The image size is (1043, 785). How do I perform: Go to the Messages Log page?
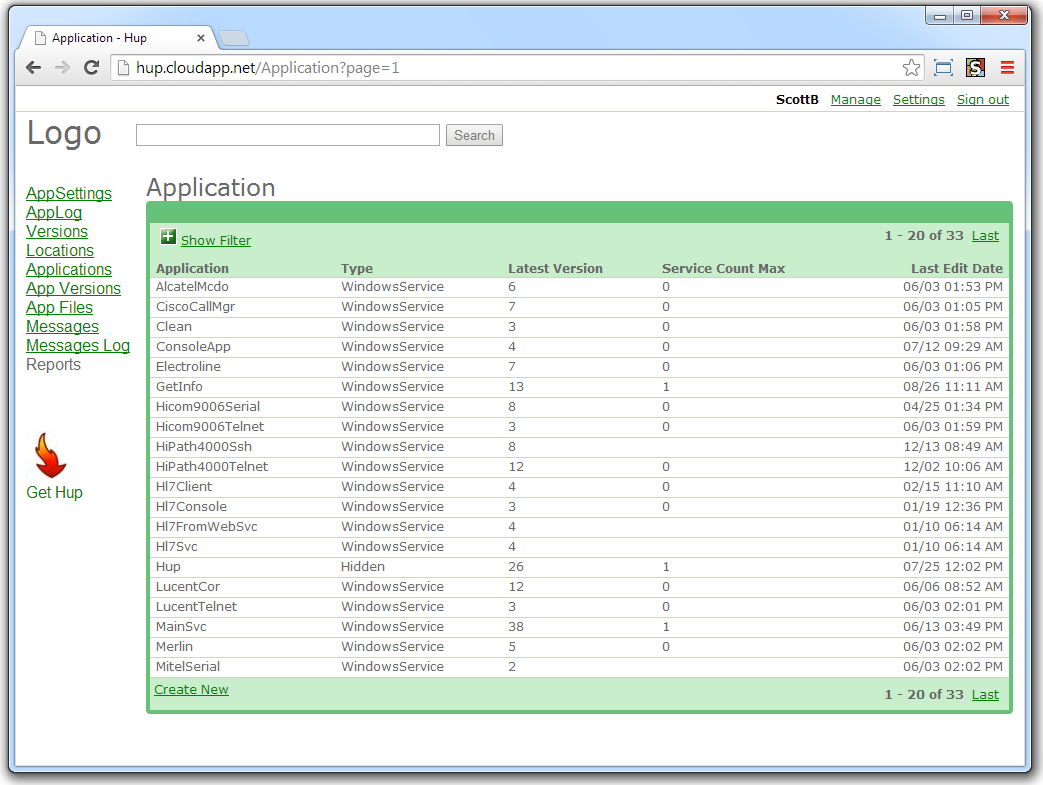coord(78,346)
